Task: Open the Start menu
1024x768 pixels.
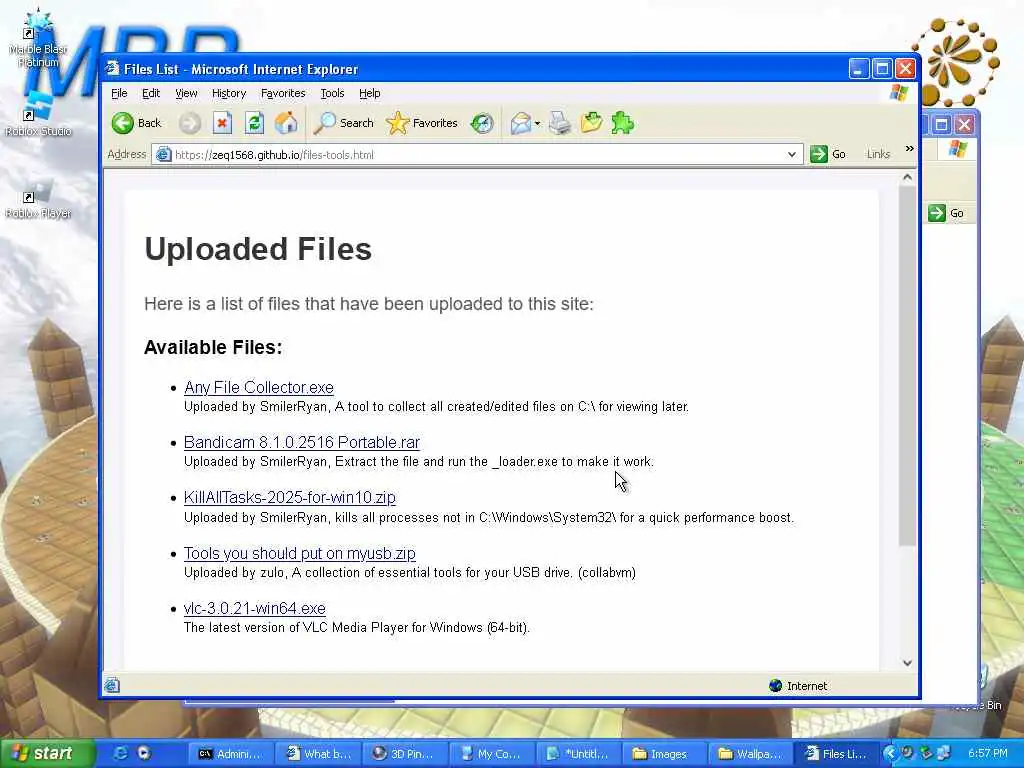Action: (46, 753)
